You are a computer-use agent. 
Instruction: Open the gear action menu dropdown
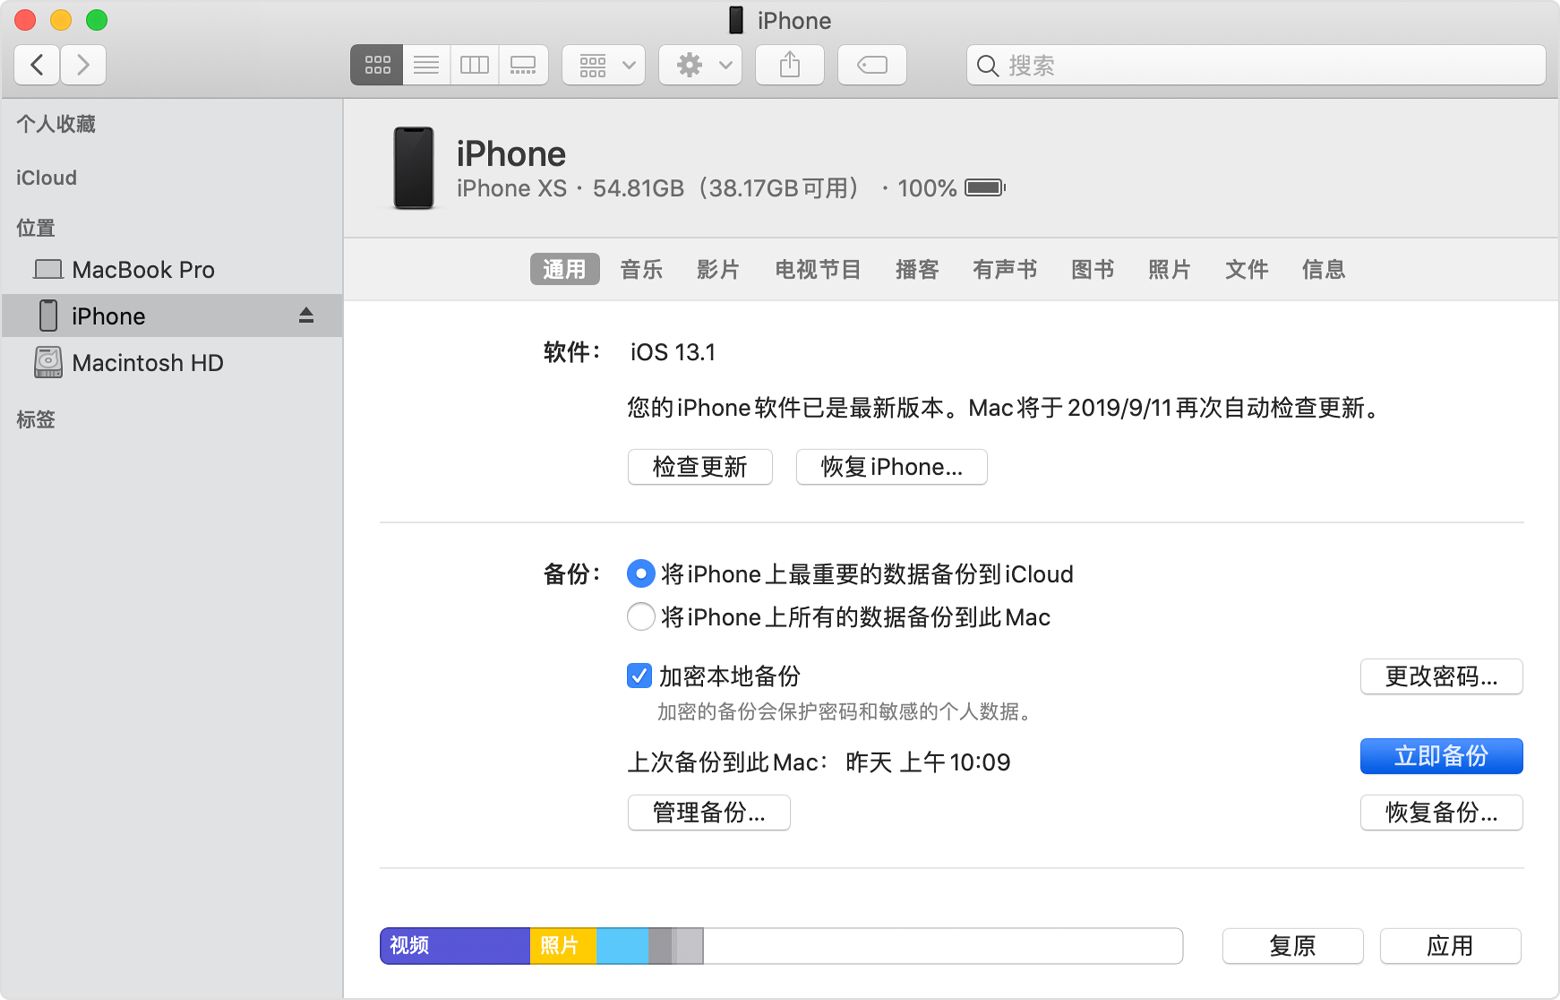pos(700,65)
